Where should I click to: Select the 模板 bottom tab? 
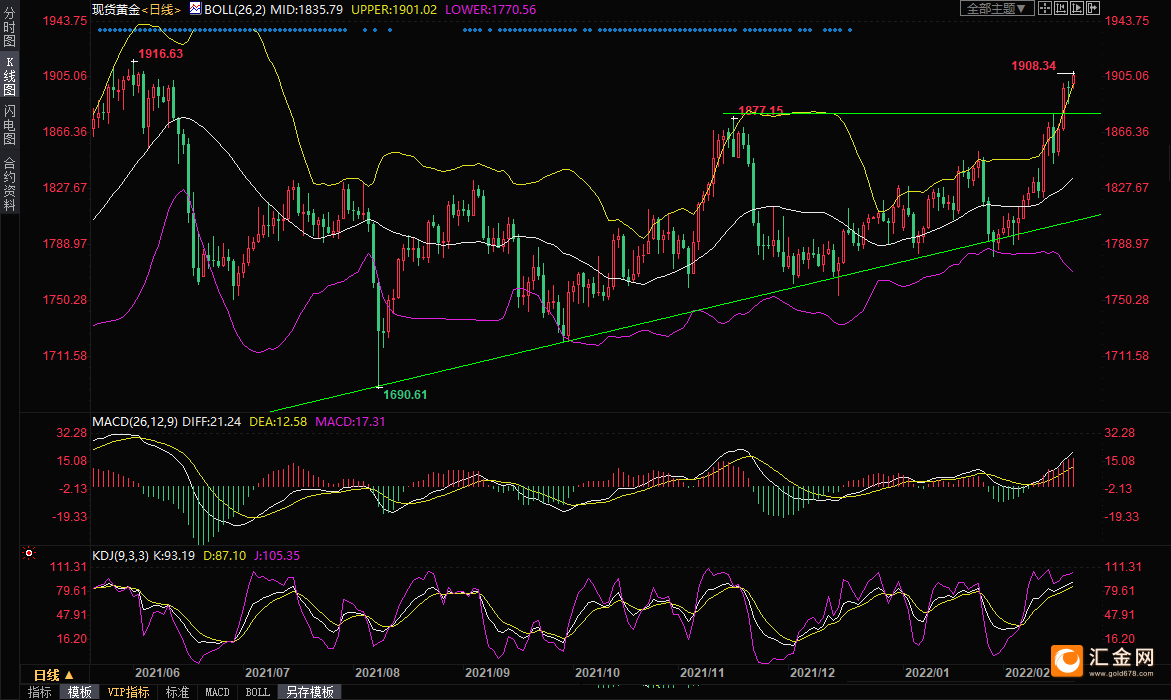coord(79,693)
